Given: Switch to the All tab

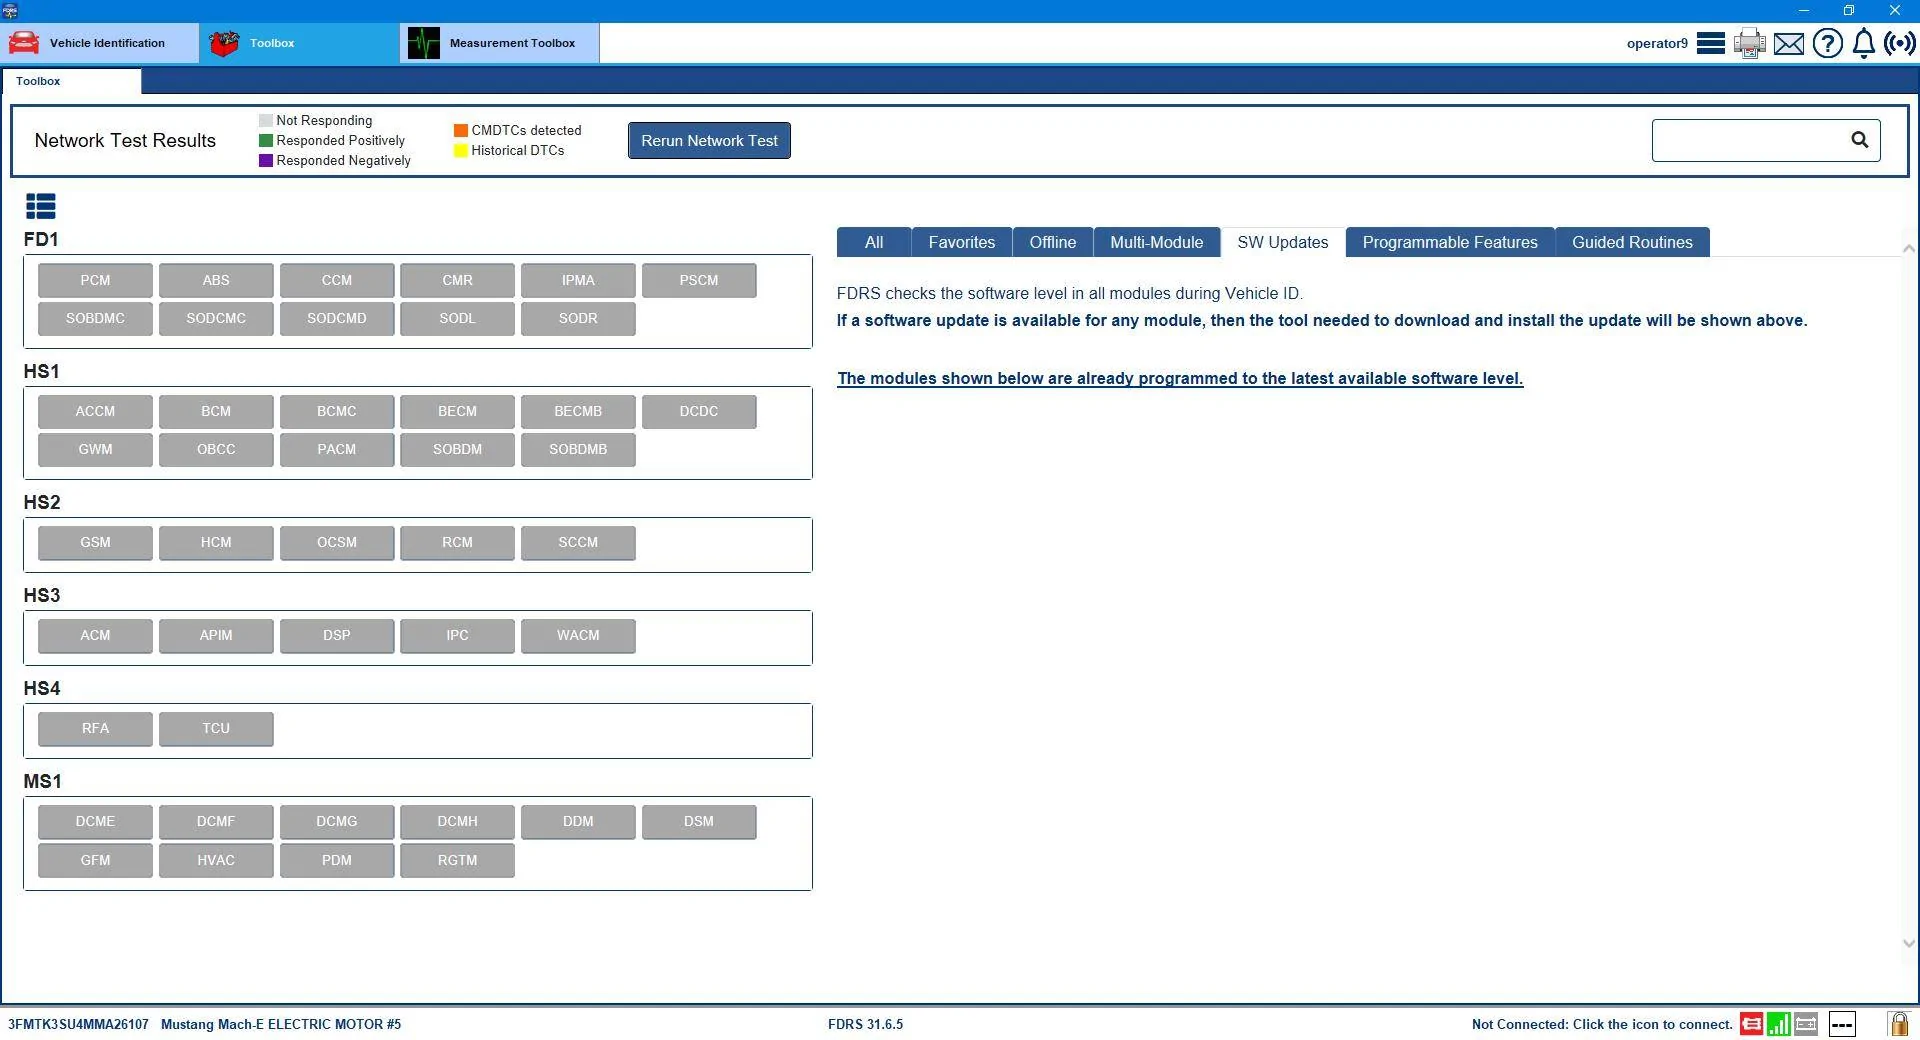Looking at the screenshot, I should pyautogui.click(x=874, y=242).
